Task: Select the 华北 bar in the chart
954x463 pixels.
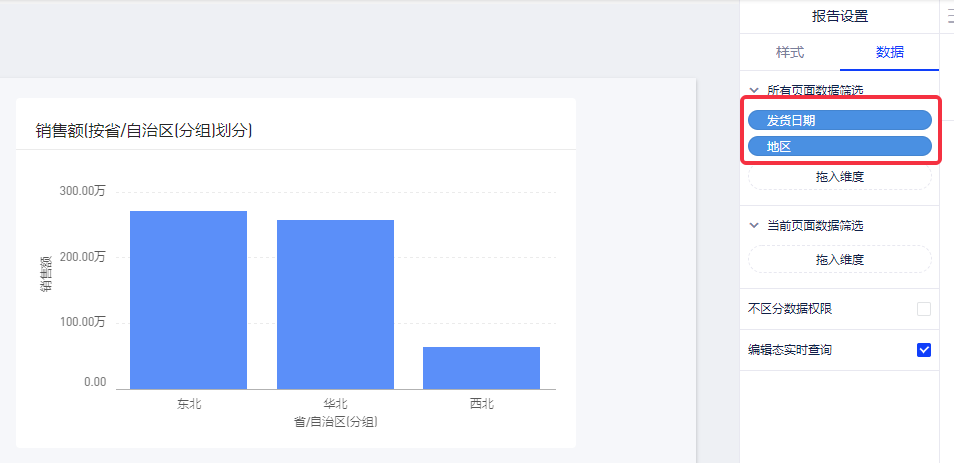Action: [x=335, y=304]
